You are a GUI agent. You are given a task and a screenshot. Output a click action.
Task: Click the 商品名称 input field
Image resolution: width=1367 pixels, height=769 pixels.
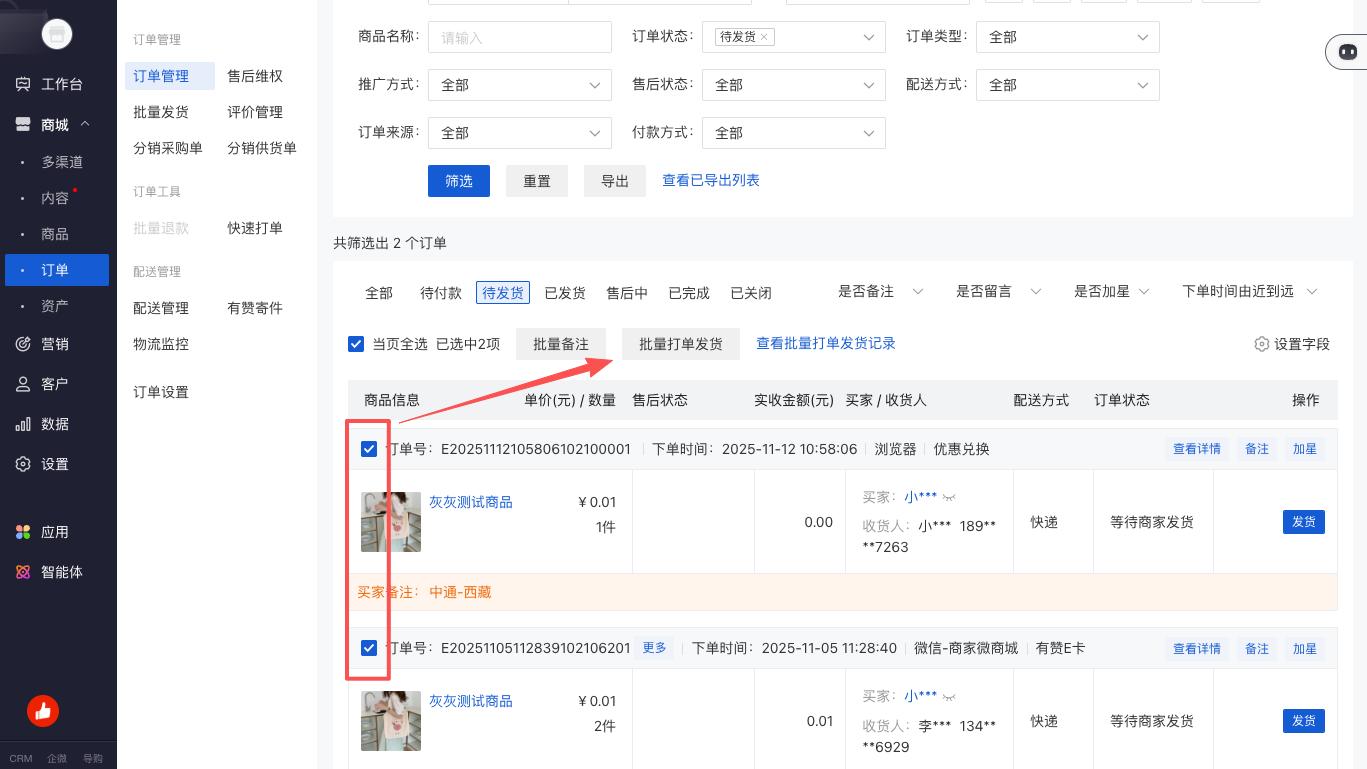click(x=519, y=37)
